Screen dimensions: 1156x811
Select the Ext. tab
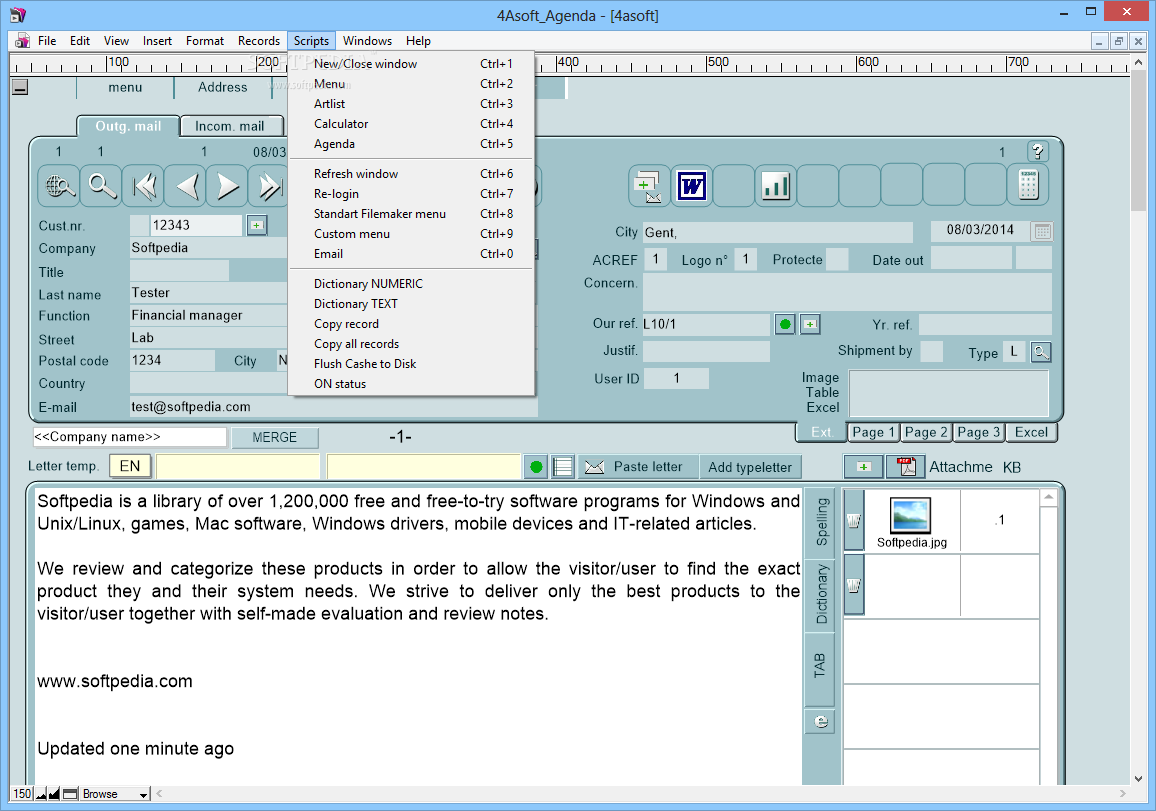(x=821, y=433)
